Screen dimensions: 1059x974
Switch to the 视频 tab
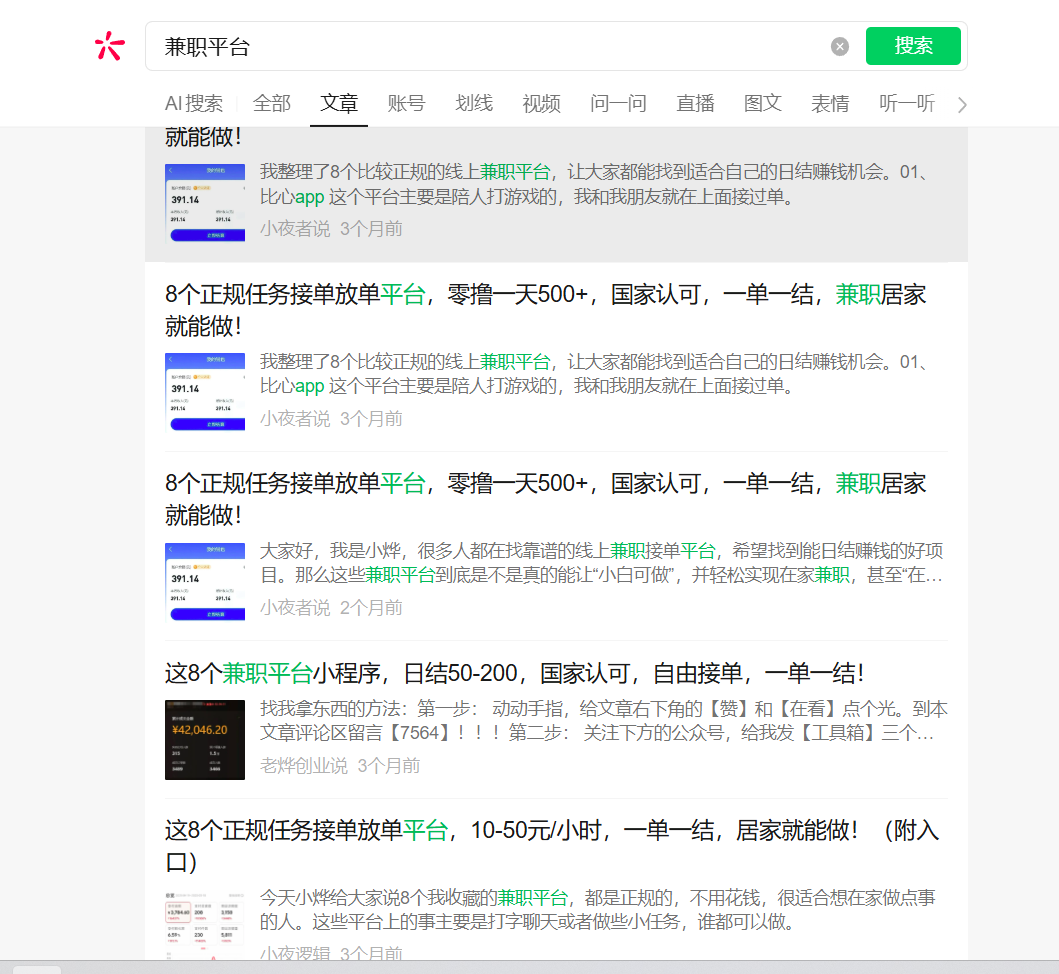542,103
